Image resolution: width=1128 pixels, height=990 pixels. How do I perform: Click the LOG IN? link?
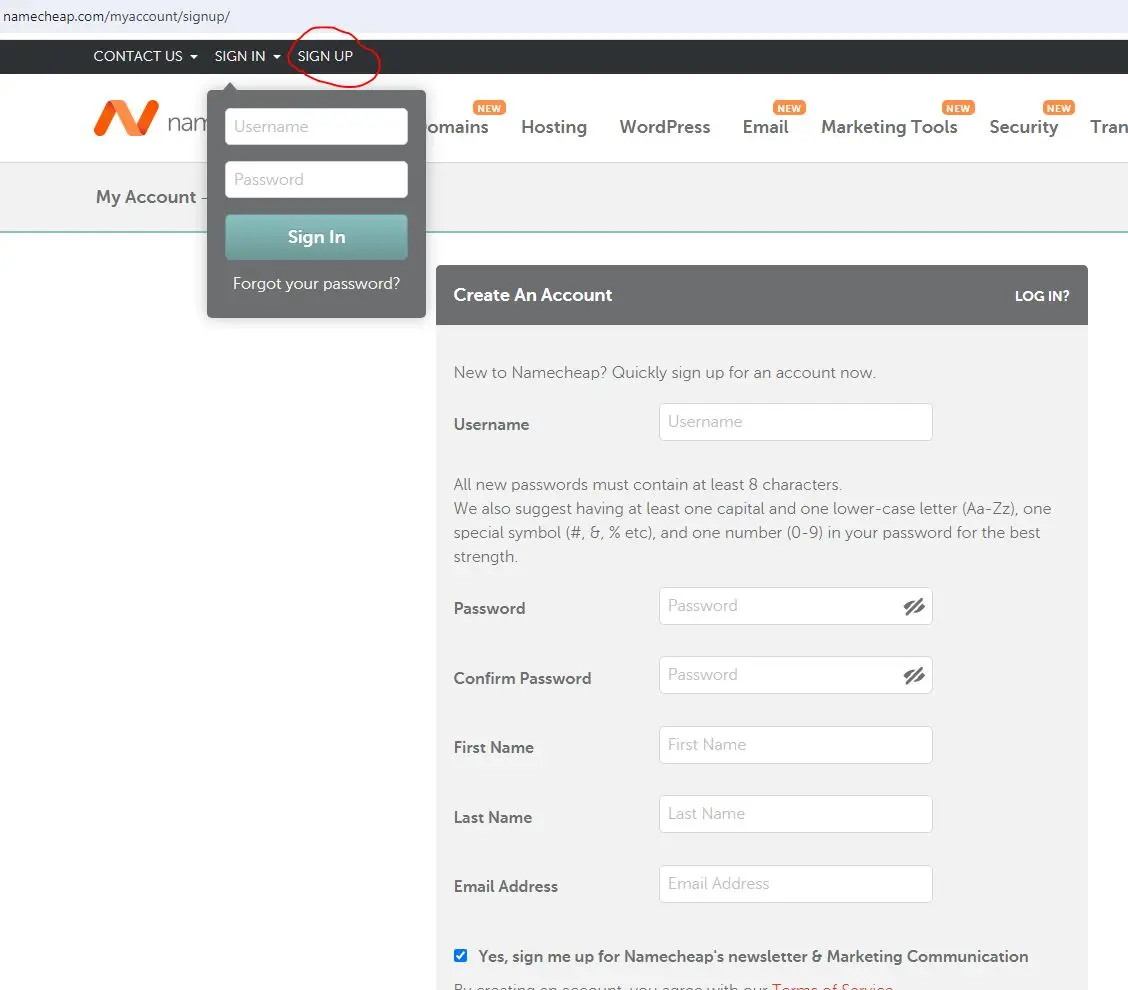coord(1041,296)
